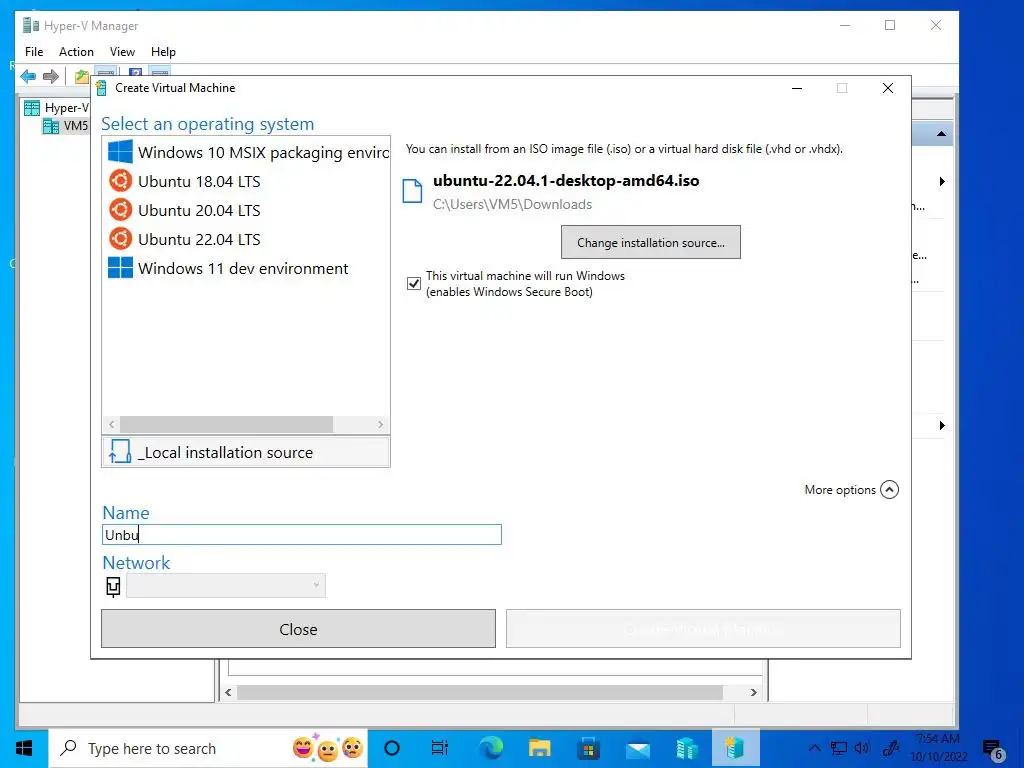This screenshot has height=768, width=1024.
Task: Click the ISO file icon
Action: pos(412,191)
